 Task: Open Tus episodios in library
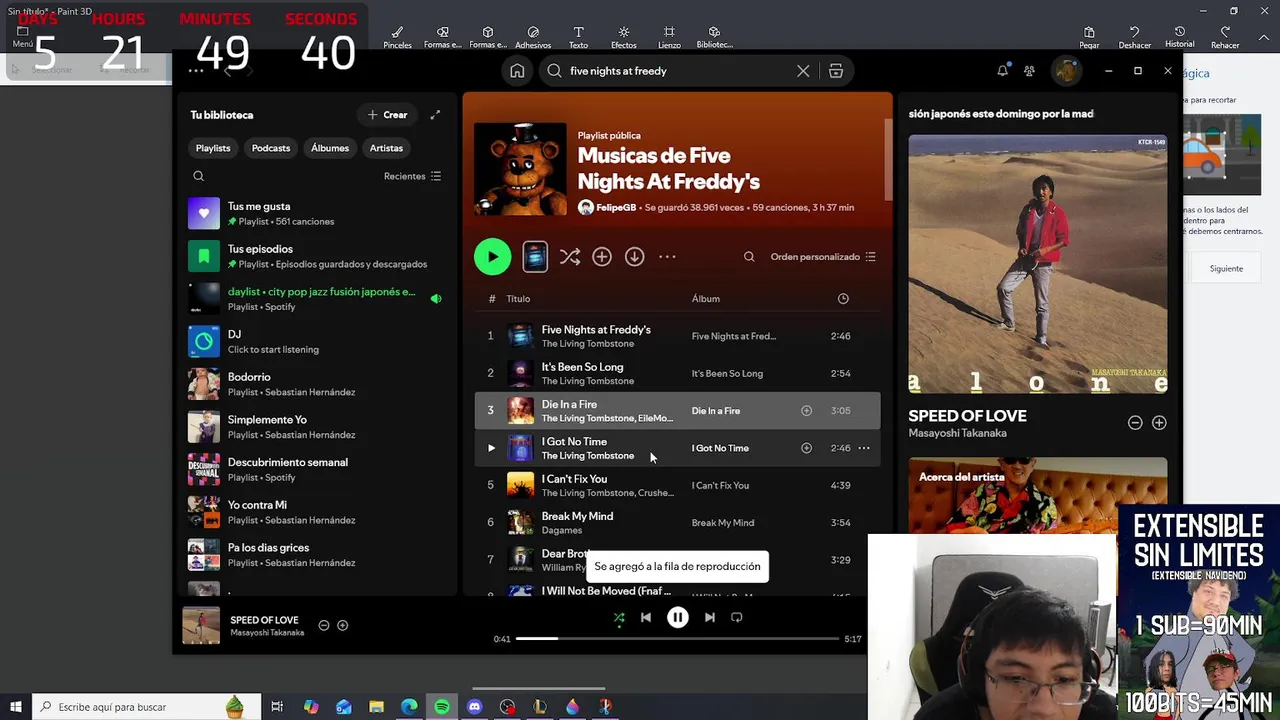[x=316, y=256]
